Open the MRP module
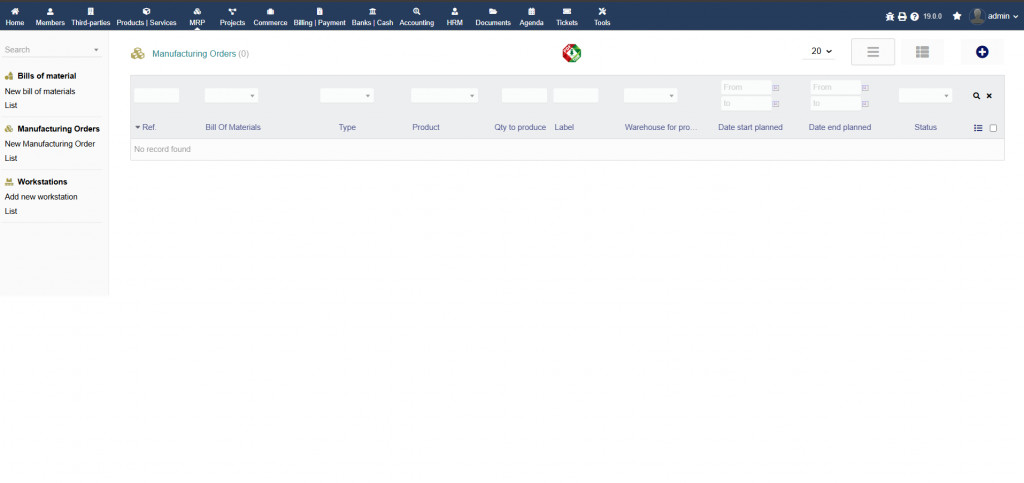 point(197,16)
